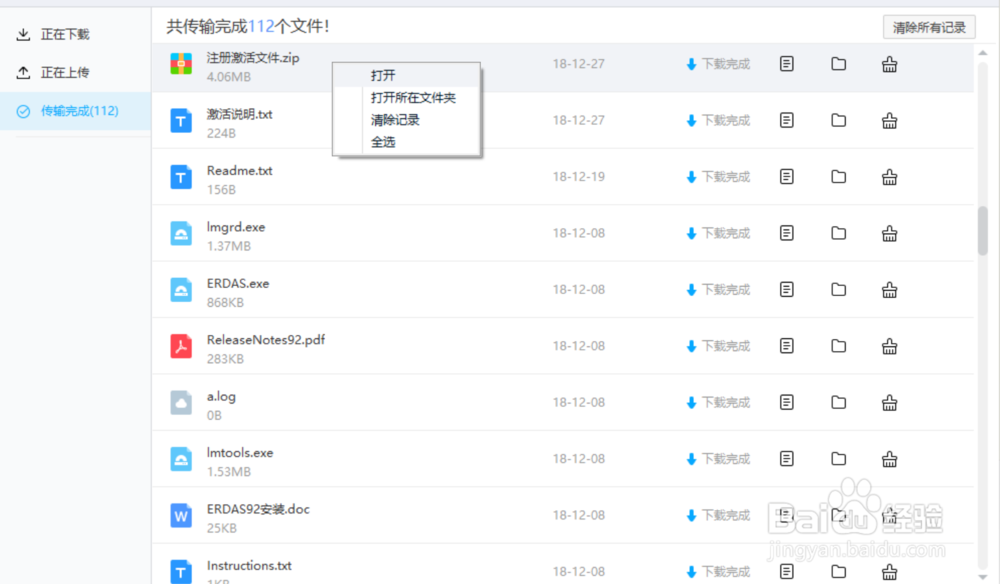
Task: Open file icon for 激活说明.txt row
Action: (x=786, y=120)
